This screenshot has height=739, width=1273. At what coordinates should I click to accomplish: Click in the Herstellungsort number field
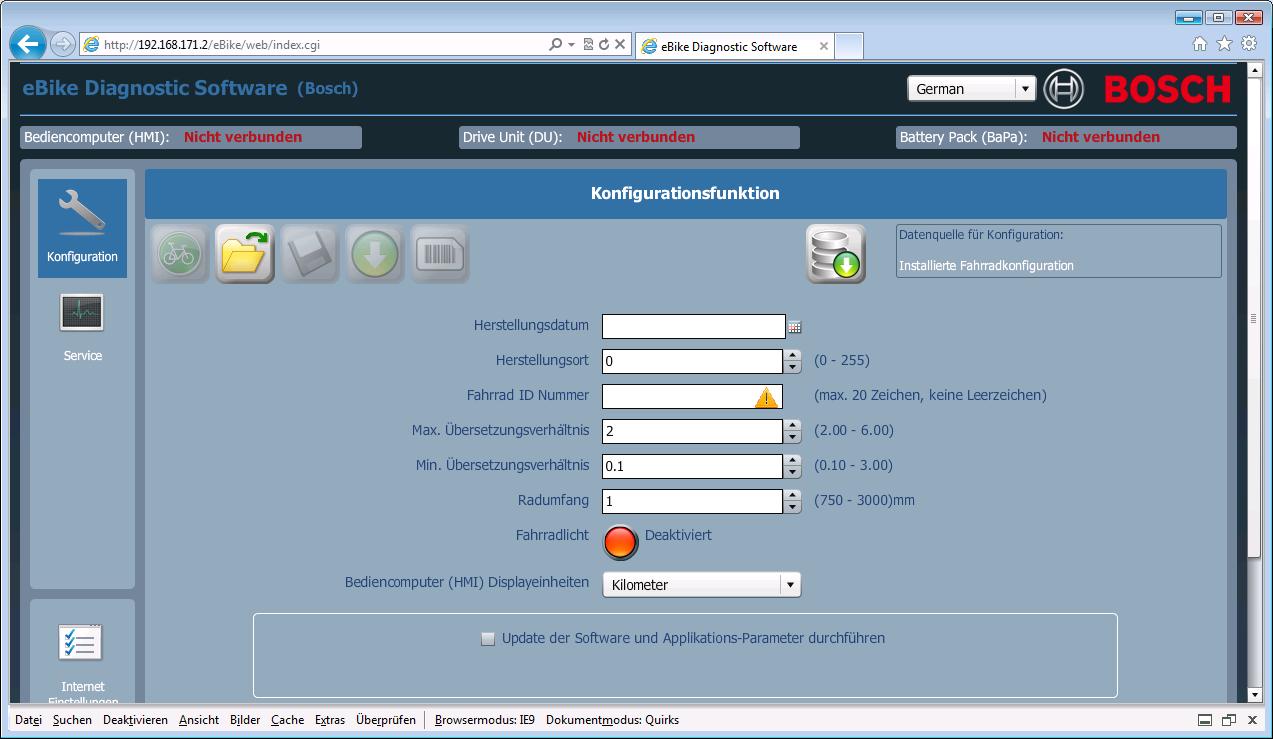(x=692, y=361)
